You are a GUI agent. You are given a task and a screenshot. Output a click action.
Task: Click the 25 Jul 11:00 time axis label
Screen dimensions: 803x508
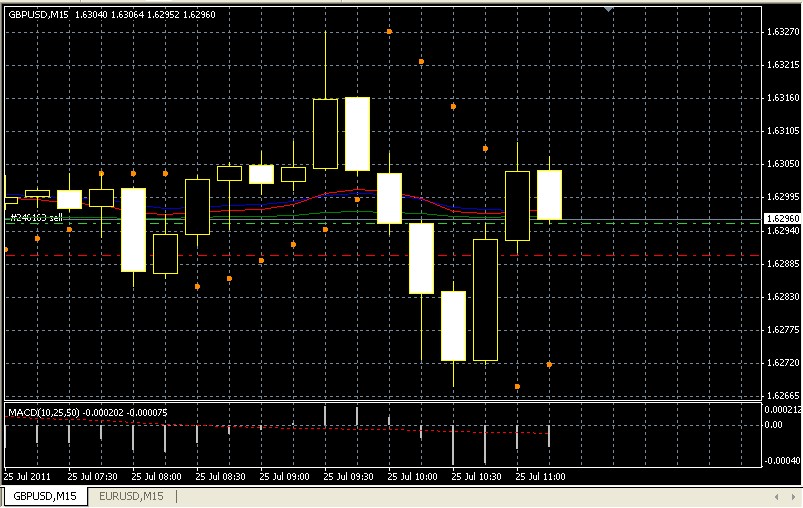[541, 477]
